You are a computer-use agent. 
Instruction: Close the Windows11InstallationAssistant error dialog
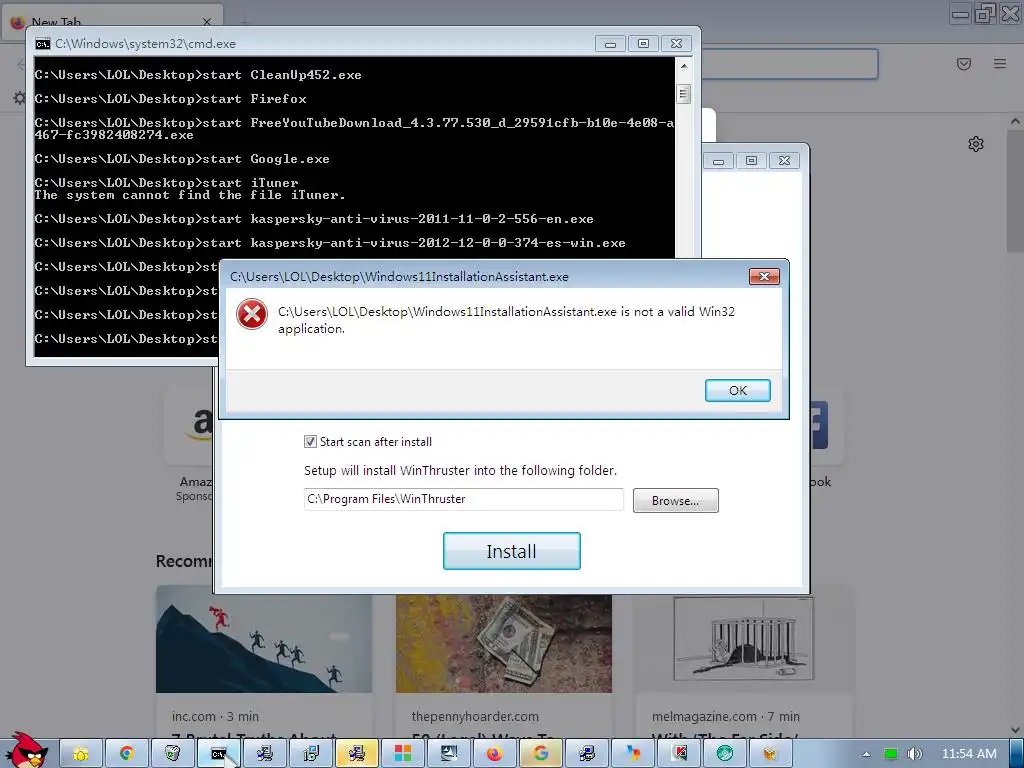(764, 276)
